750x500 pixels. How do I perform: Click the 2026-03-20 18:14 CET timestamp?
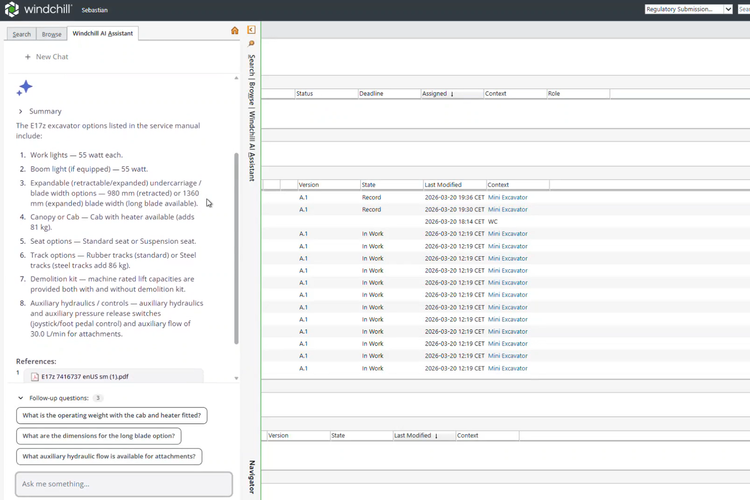pyautogui.click(x=454, y=222)
